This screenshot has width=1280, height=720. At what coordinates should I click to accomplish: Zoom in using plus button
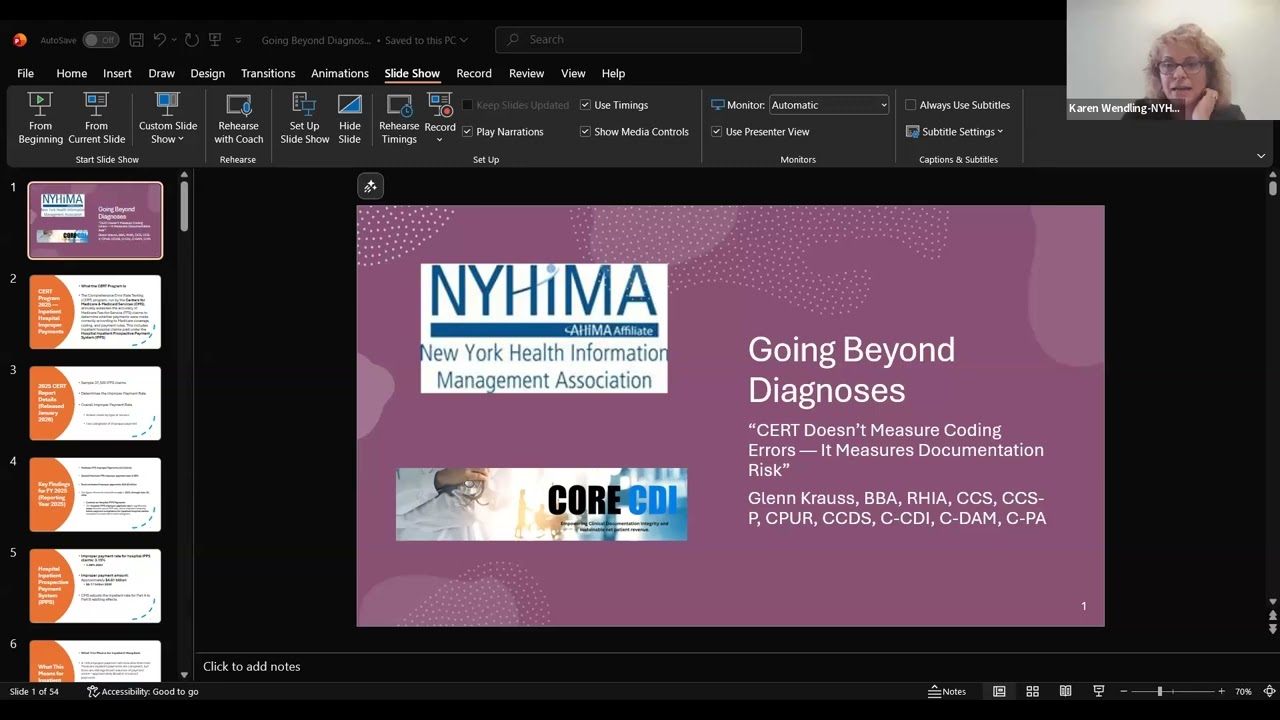point(1221,691)
